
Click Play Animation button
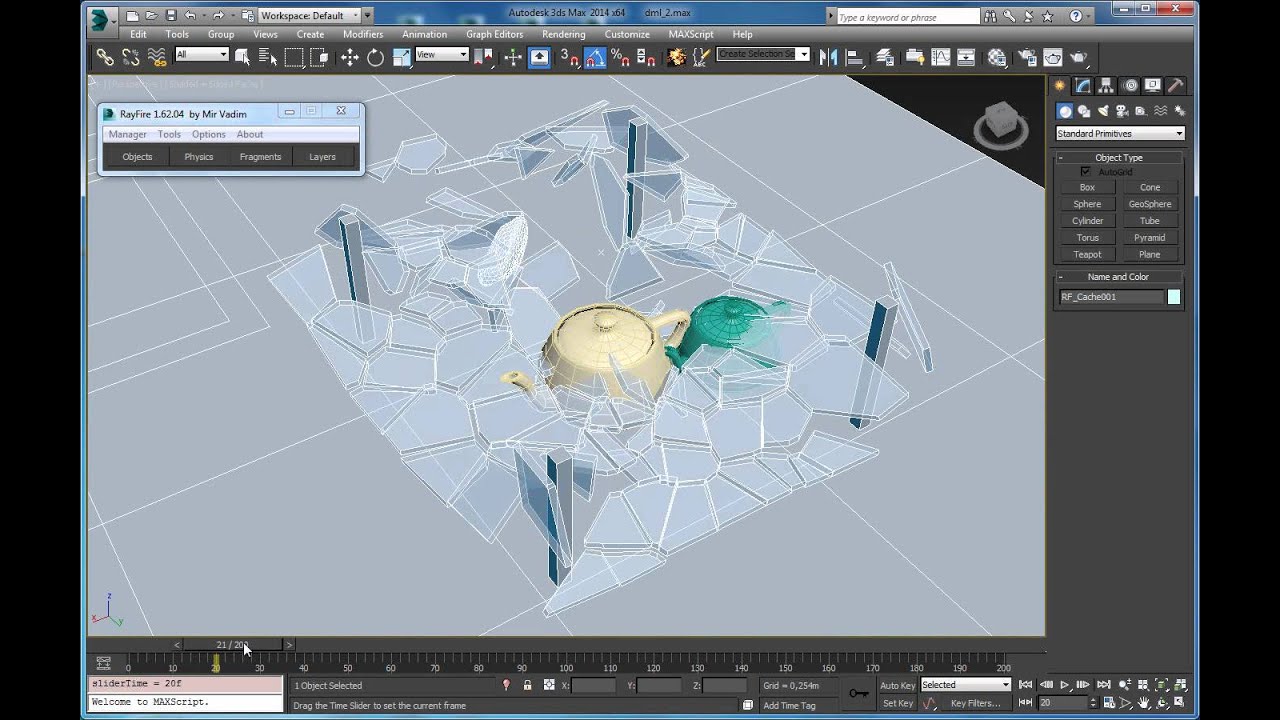point(1065,685)
